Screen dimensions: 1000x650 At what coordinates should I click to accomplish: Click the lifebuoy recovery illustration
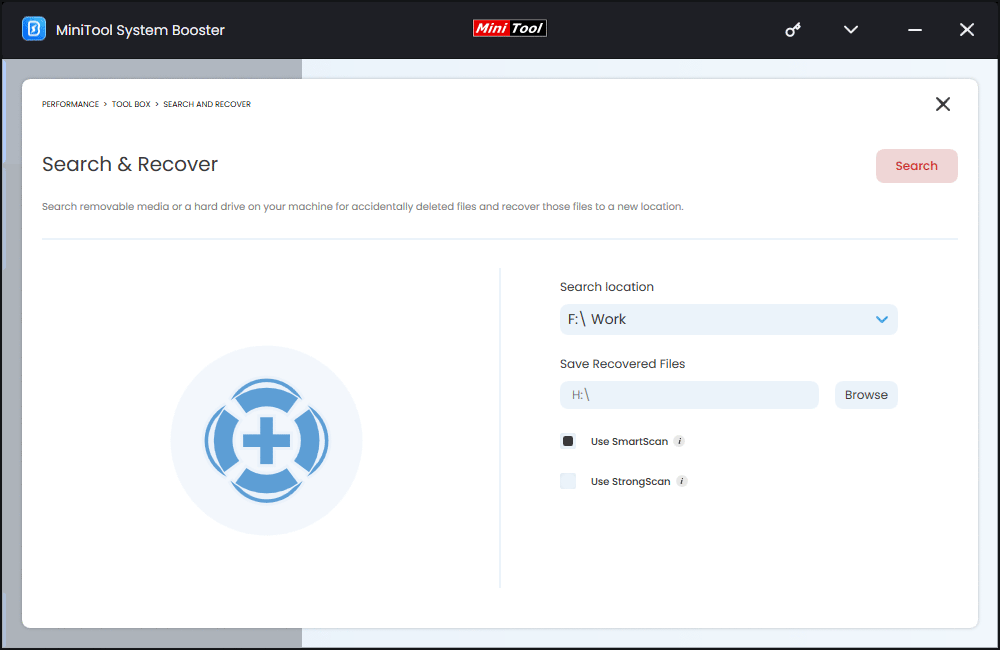tap(267, 440)
